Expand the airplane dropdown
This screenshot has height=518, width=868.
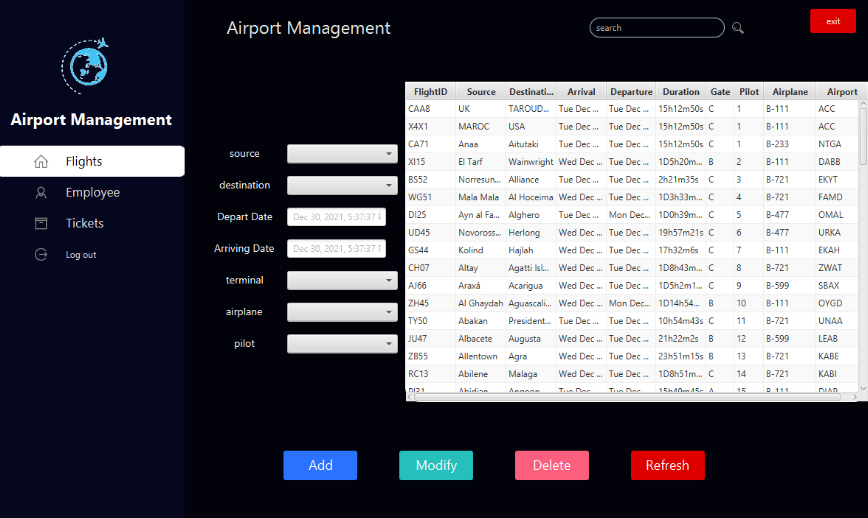tap(342, 312)
